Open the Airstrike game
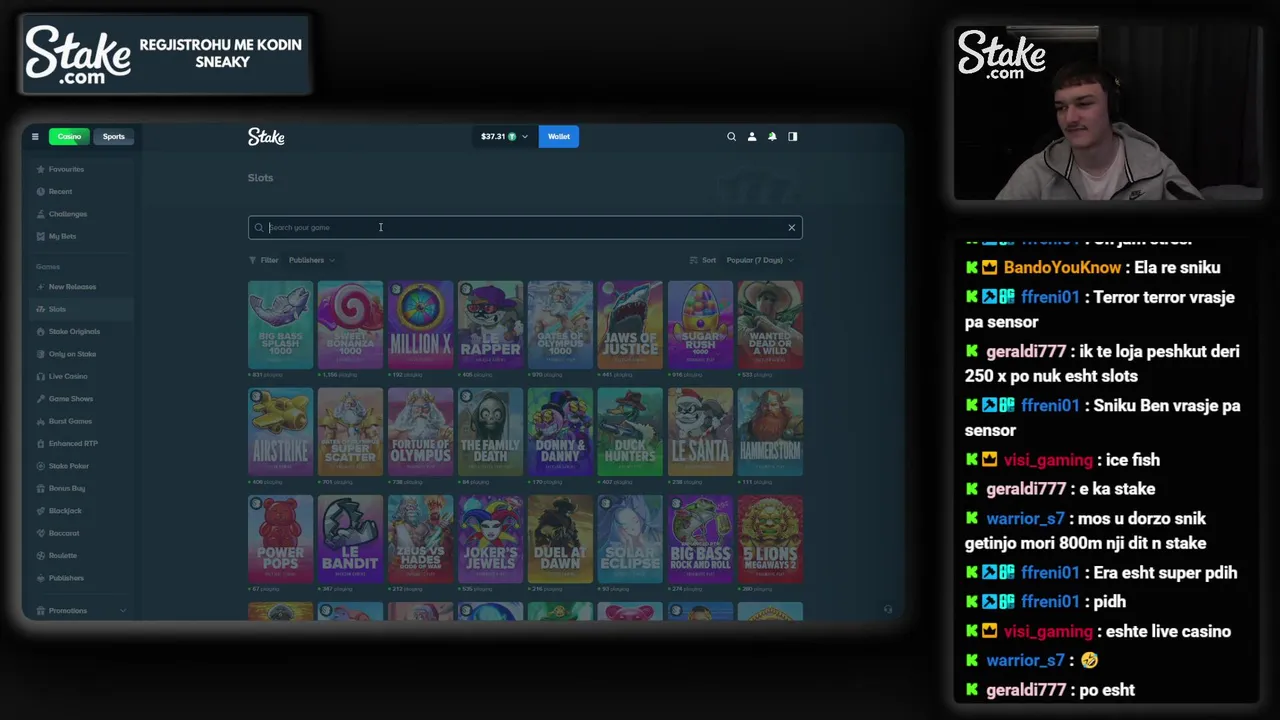 coord(280,432)
